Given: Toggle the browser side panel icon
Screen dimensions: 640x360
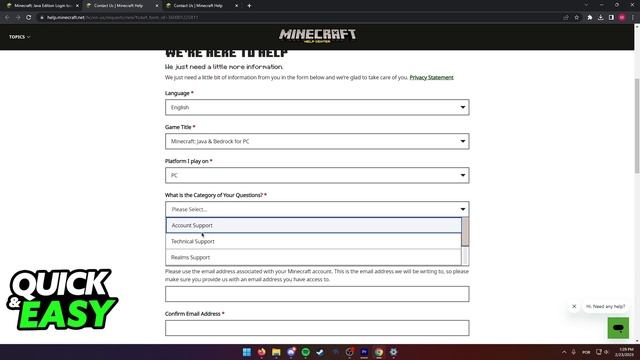Looking at the screenshot, I should coord(611,18).
